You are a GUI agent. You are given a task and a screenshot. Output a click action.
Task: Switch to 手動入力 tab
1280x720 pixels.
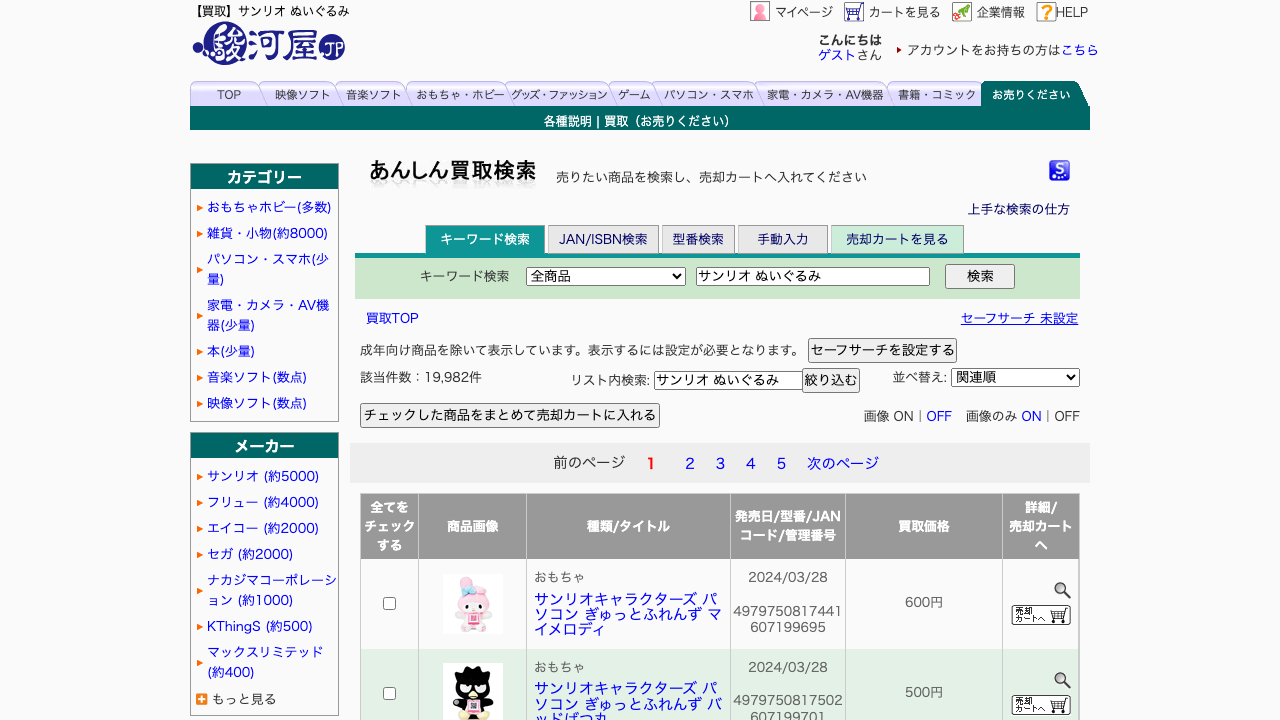pos(783,239)
